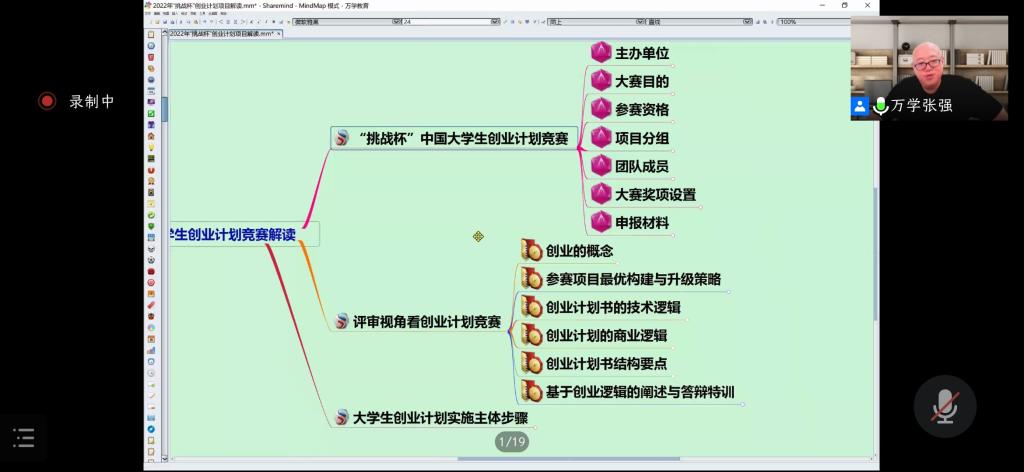
Task: Click the light bulb icon in left sidebar
Action: click(x=151, y=147)
